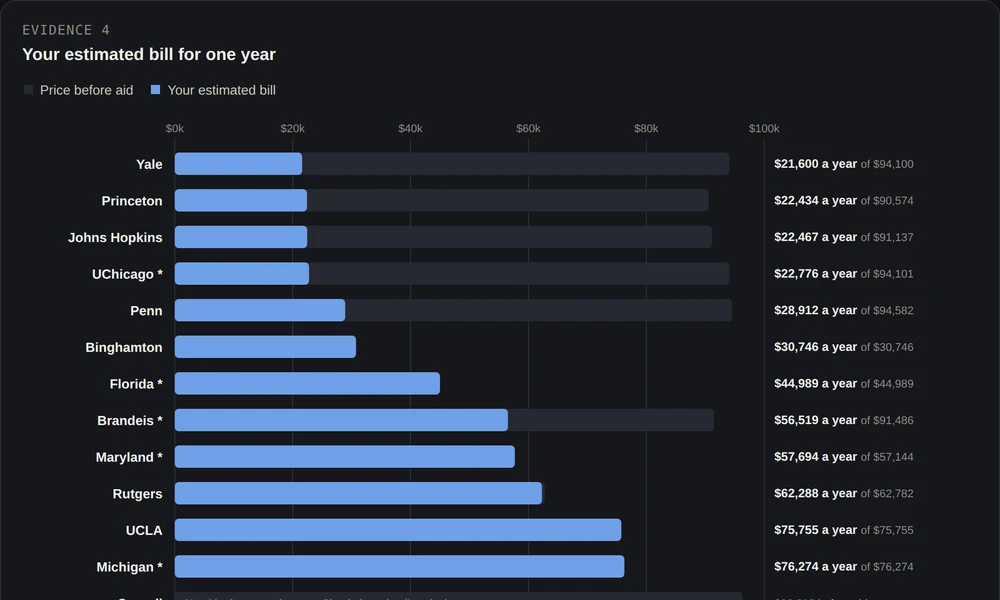
Task: Click Binghamton's blue estimated bill bar
Action: click(x=265, y=347)
